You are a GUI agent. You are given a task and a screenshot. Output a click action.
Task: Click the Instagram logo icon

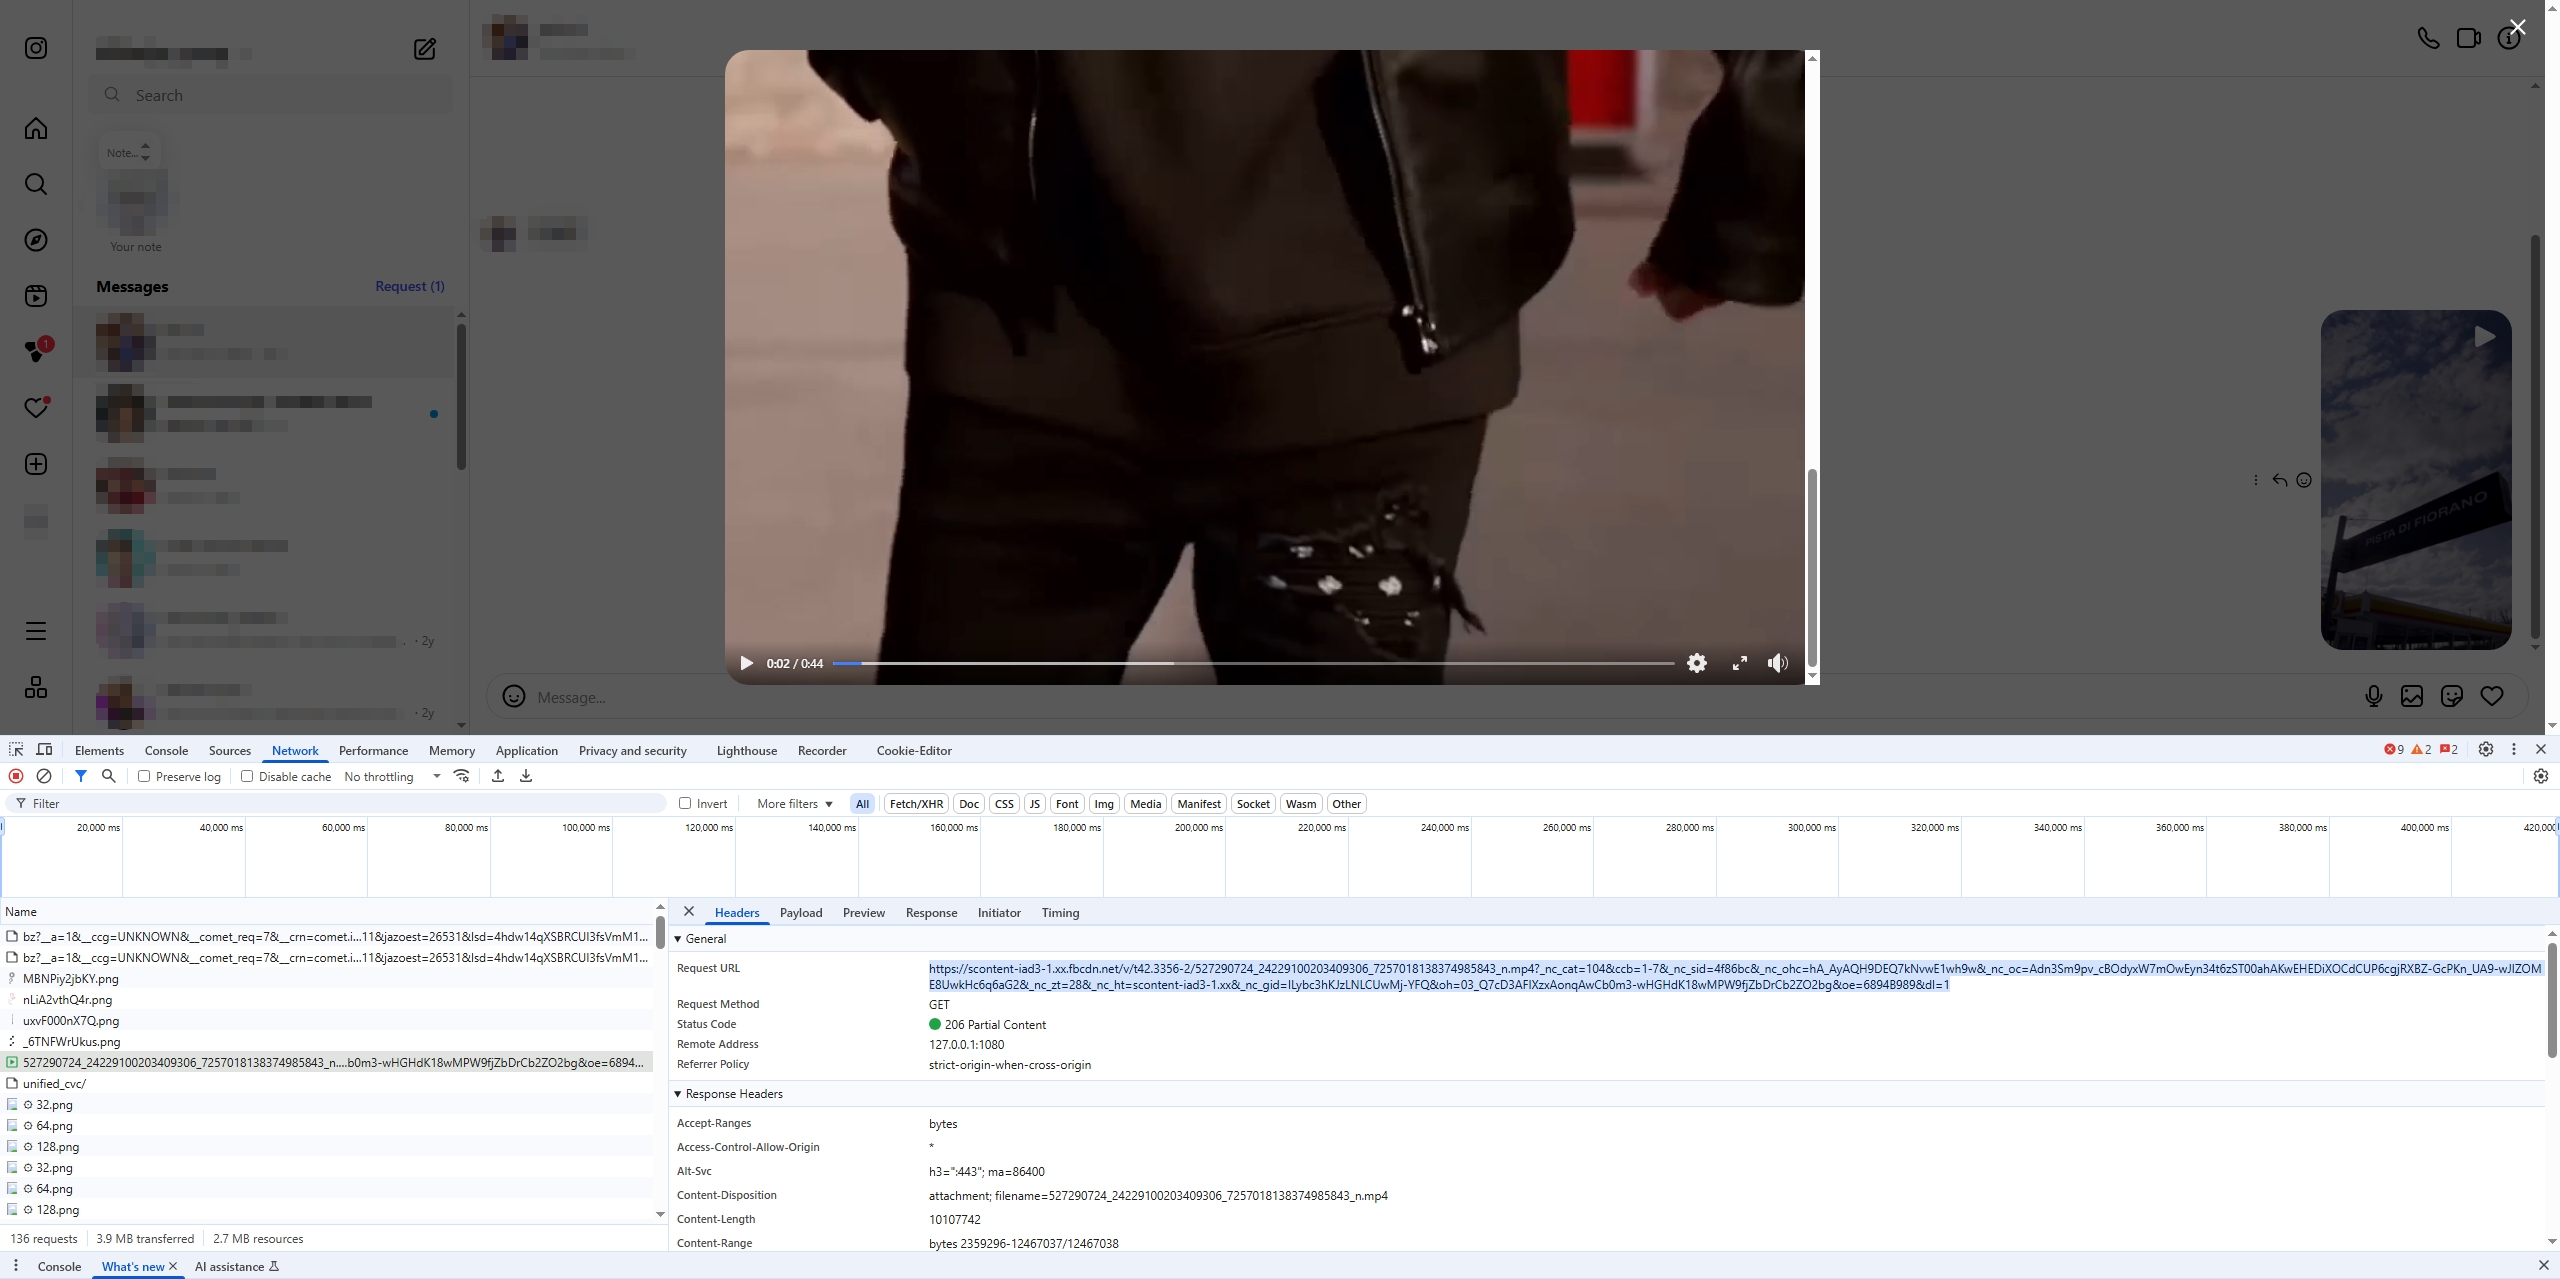click(x=36, y=48)
